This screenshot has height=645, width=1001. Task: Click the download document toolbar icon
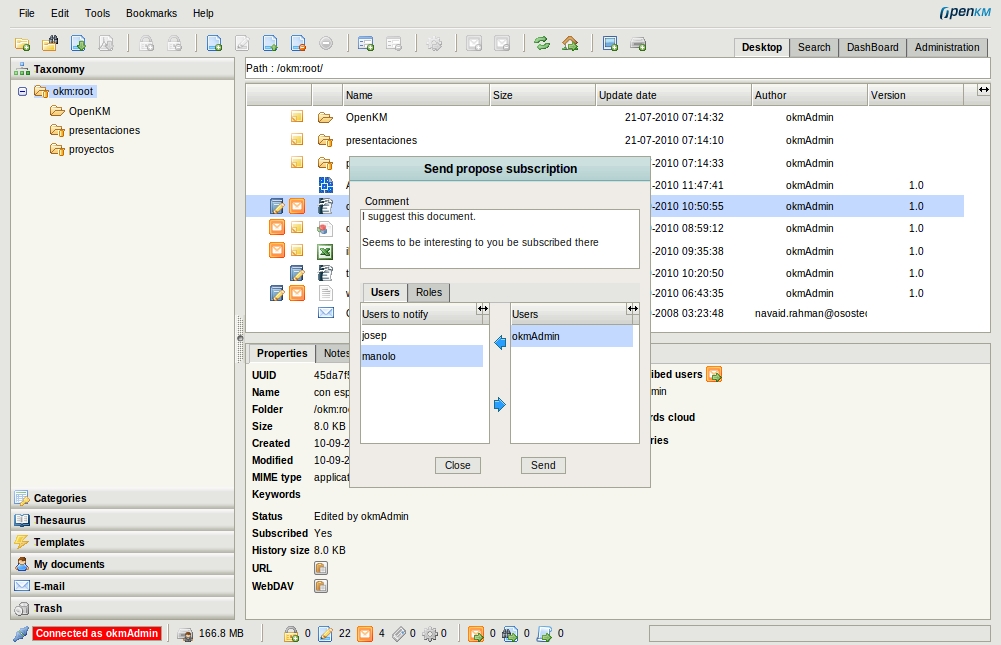click(78, 43)
